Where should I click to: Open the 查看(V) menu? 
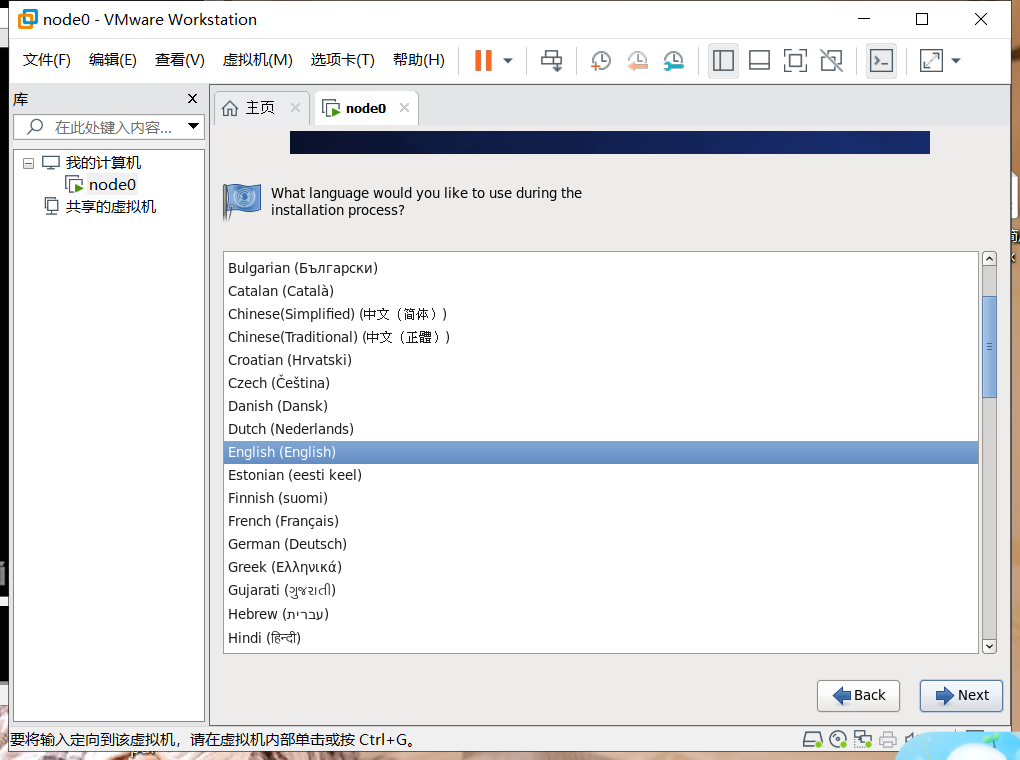pos(180,60)
